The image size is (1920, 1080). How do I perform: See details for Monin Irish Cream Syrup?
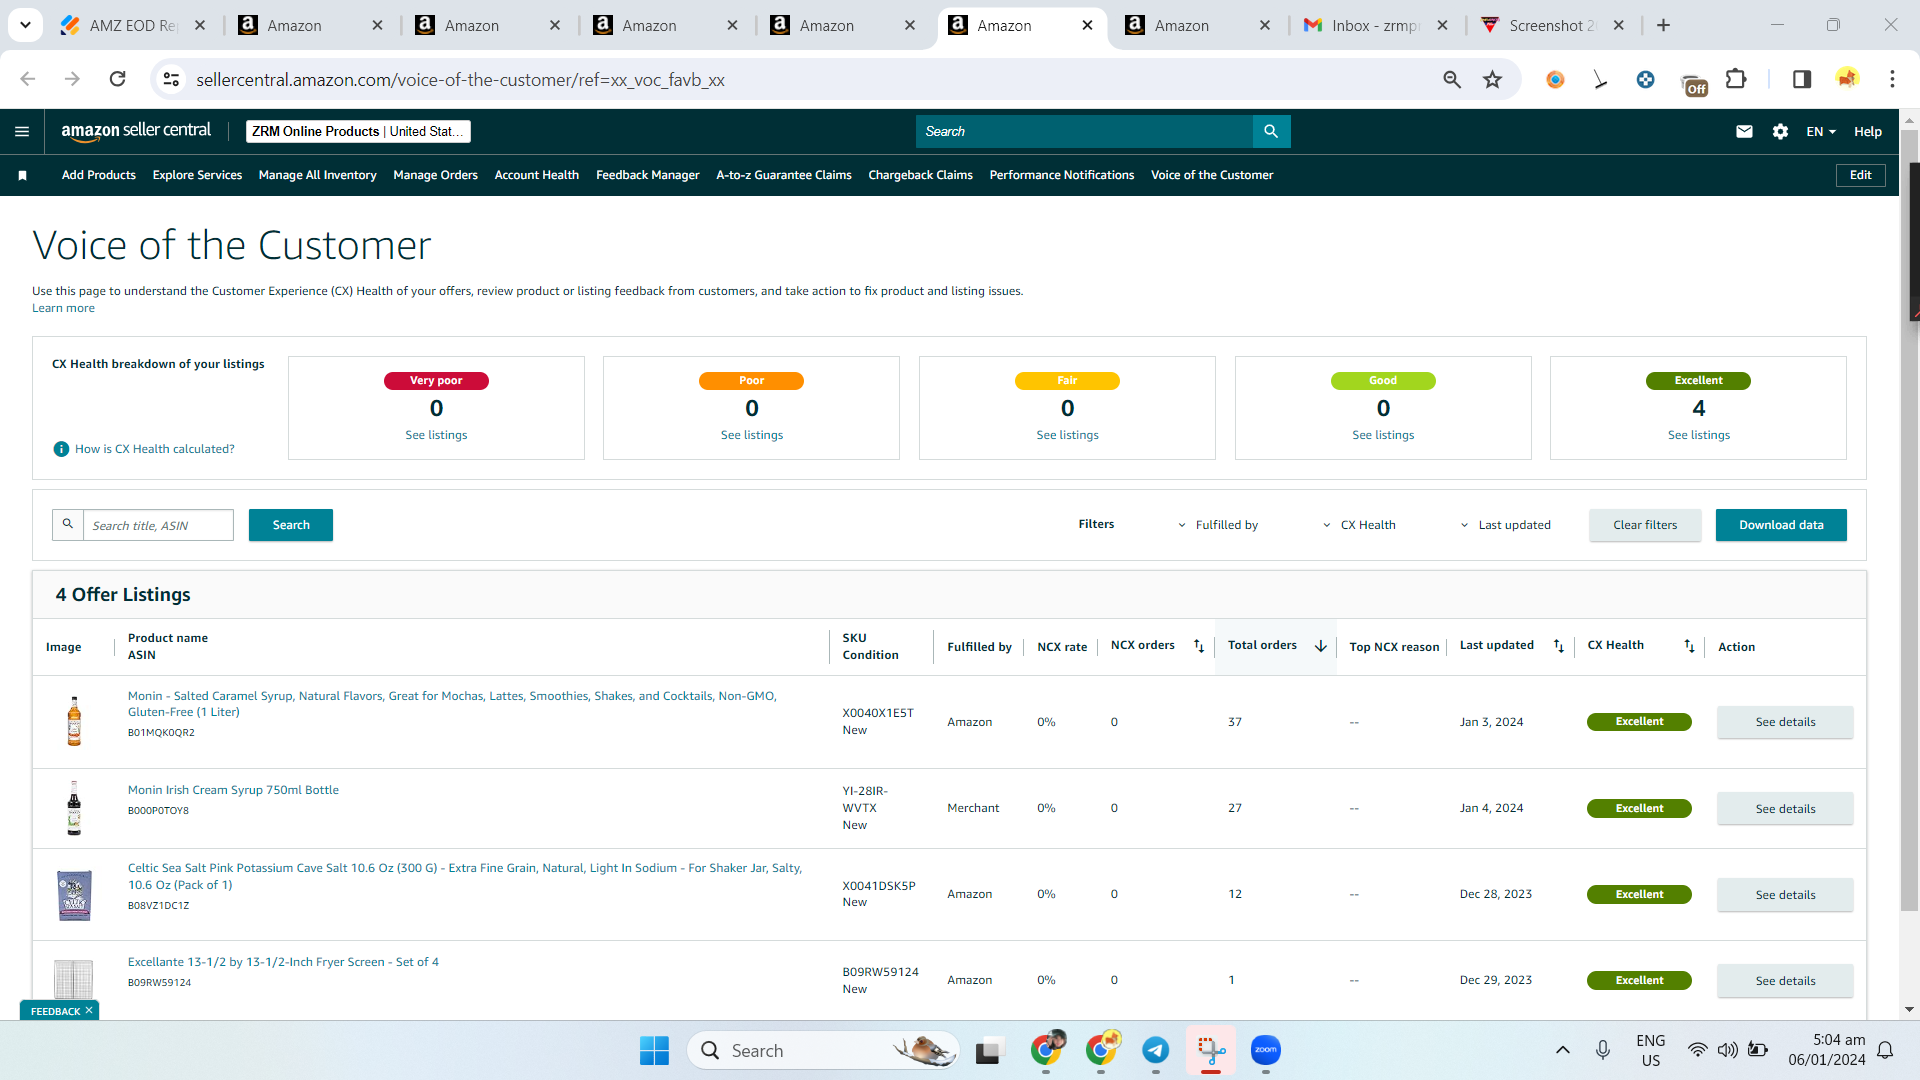(1785, 808)
